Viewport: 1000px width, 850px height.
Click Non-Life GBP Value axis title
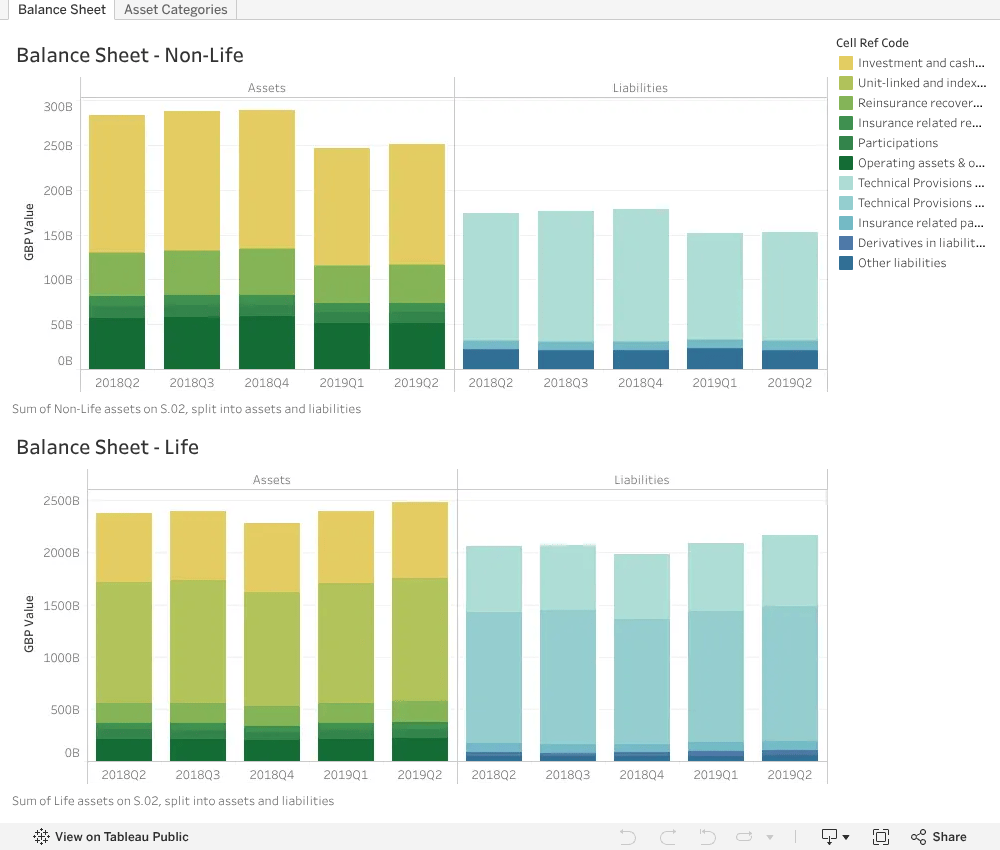point(29,232)
